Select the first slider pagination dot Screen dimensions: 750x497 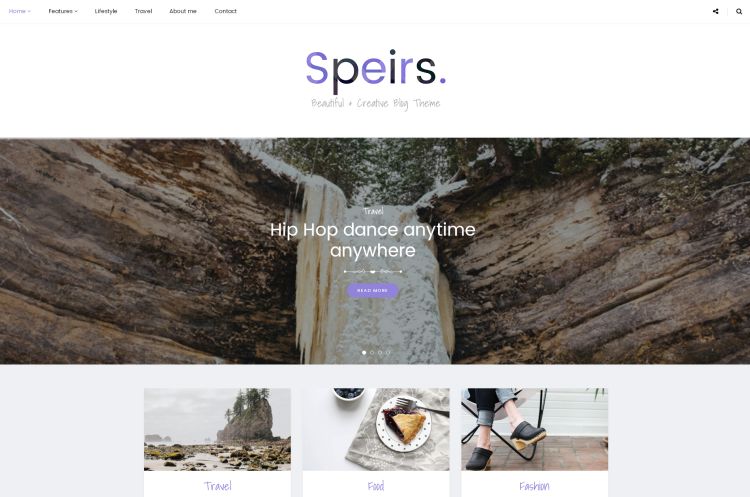click(364, 353)
